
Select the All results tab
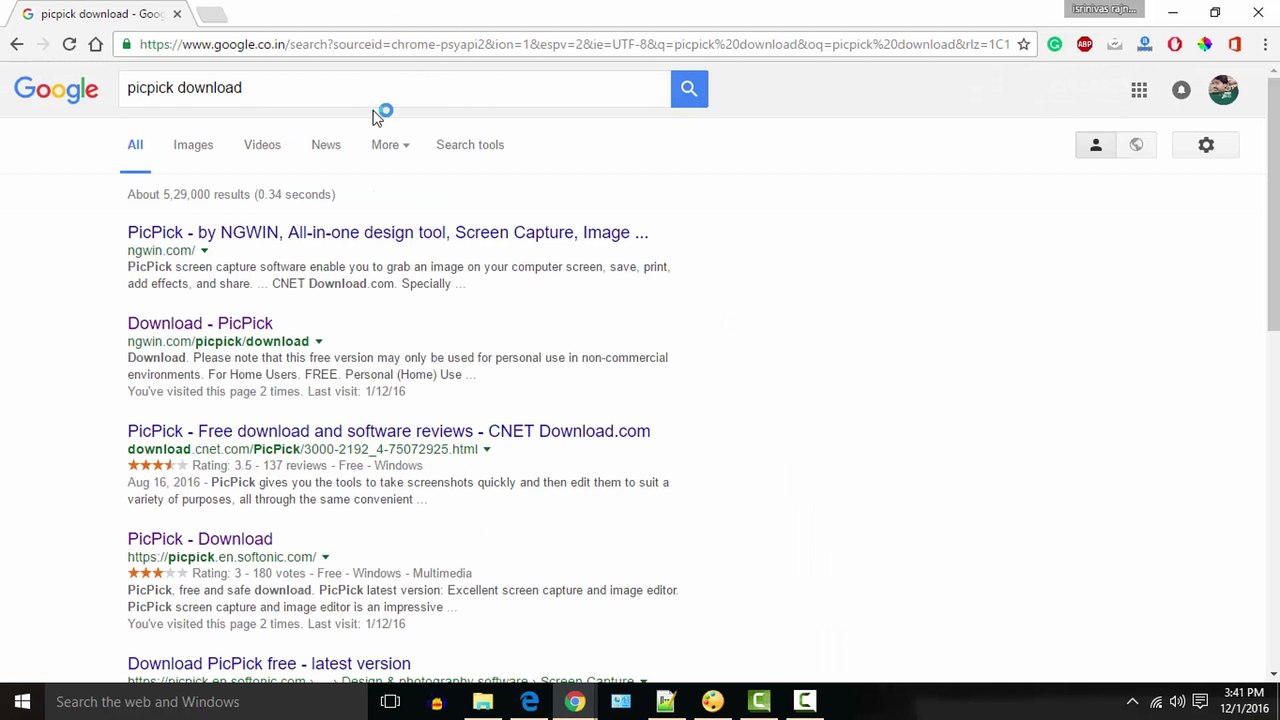135,145
